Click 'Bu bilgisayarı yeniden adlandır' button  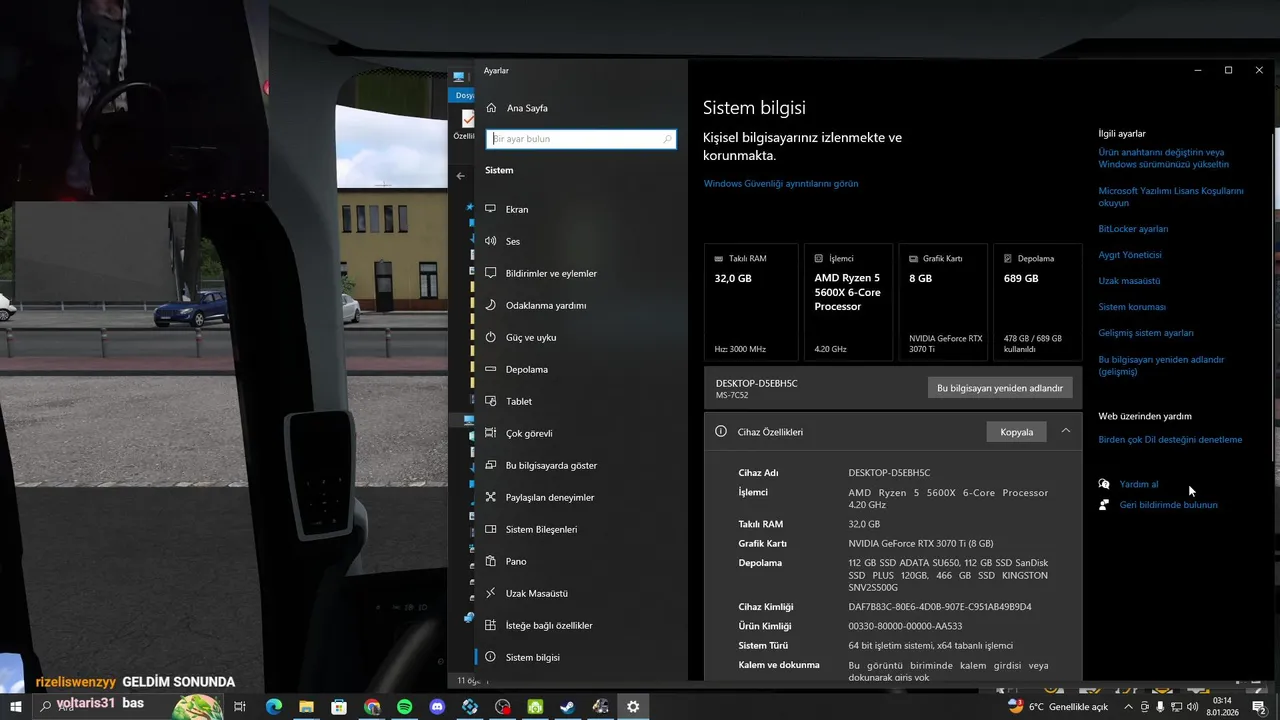1000,388
